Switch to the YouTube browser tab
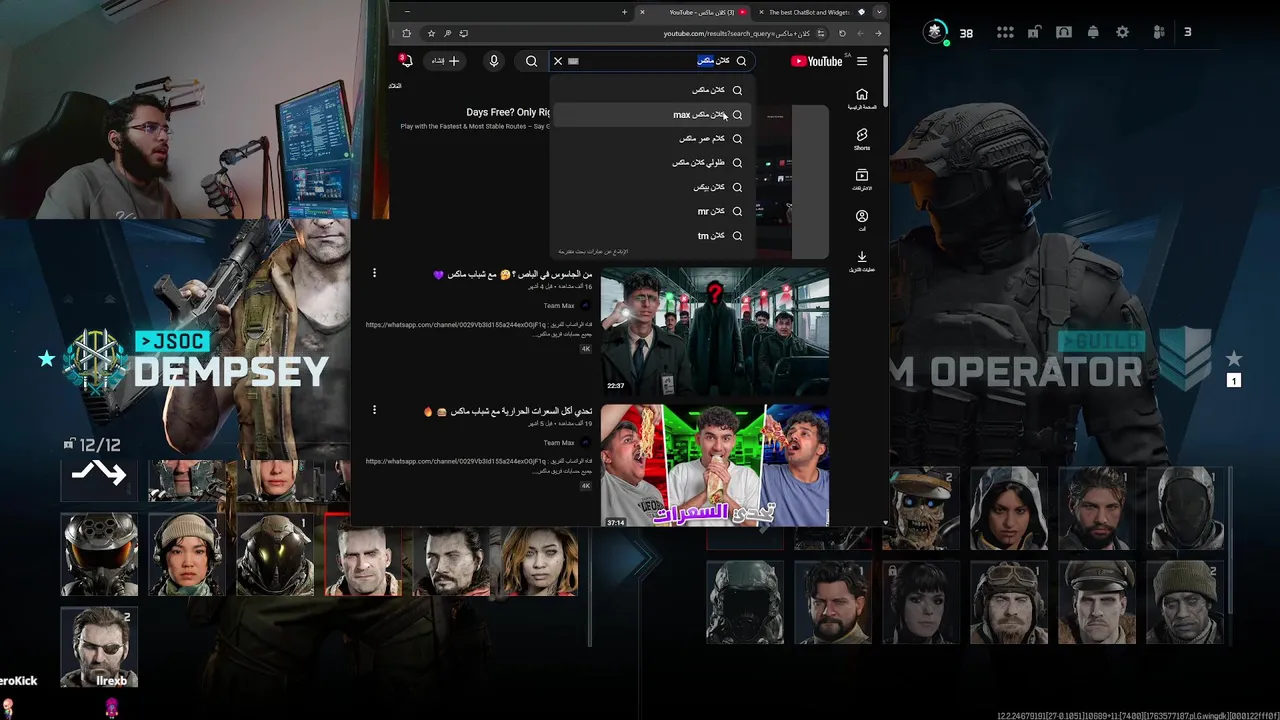The image size is (1280, 720). [x=695, y=12]
